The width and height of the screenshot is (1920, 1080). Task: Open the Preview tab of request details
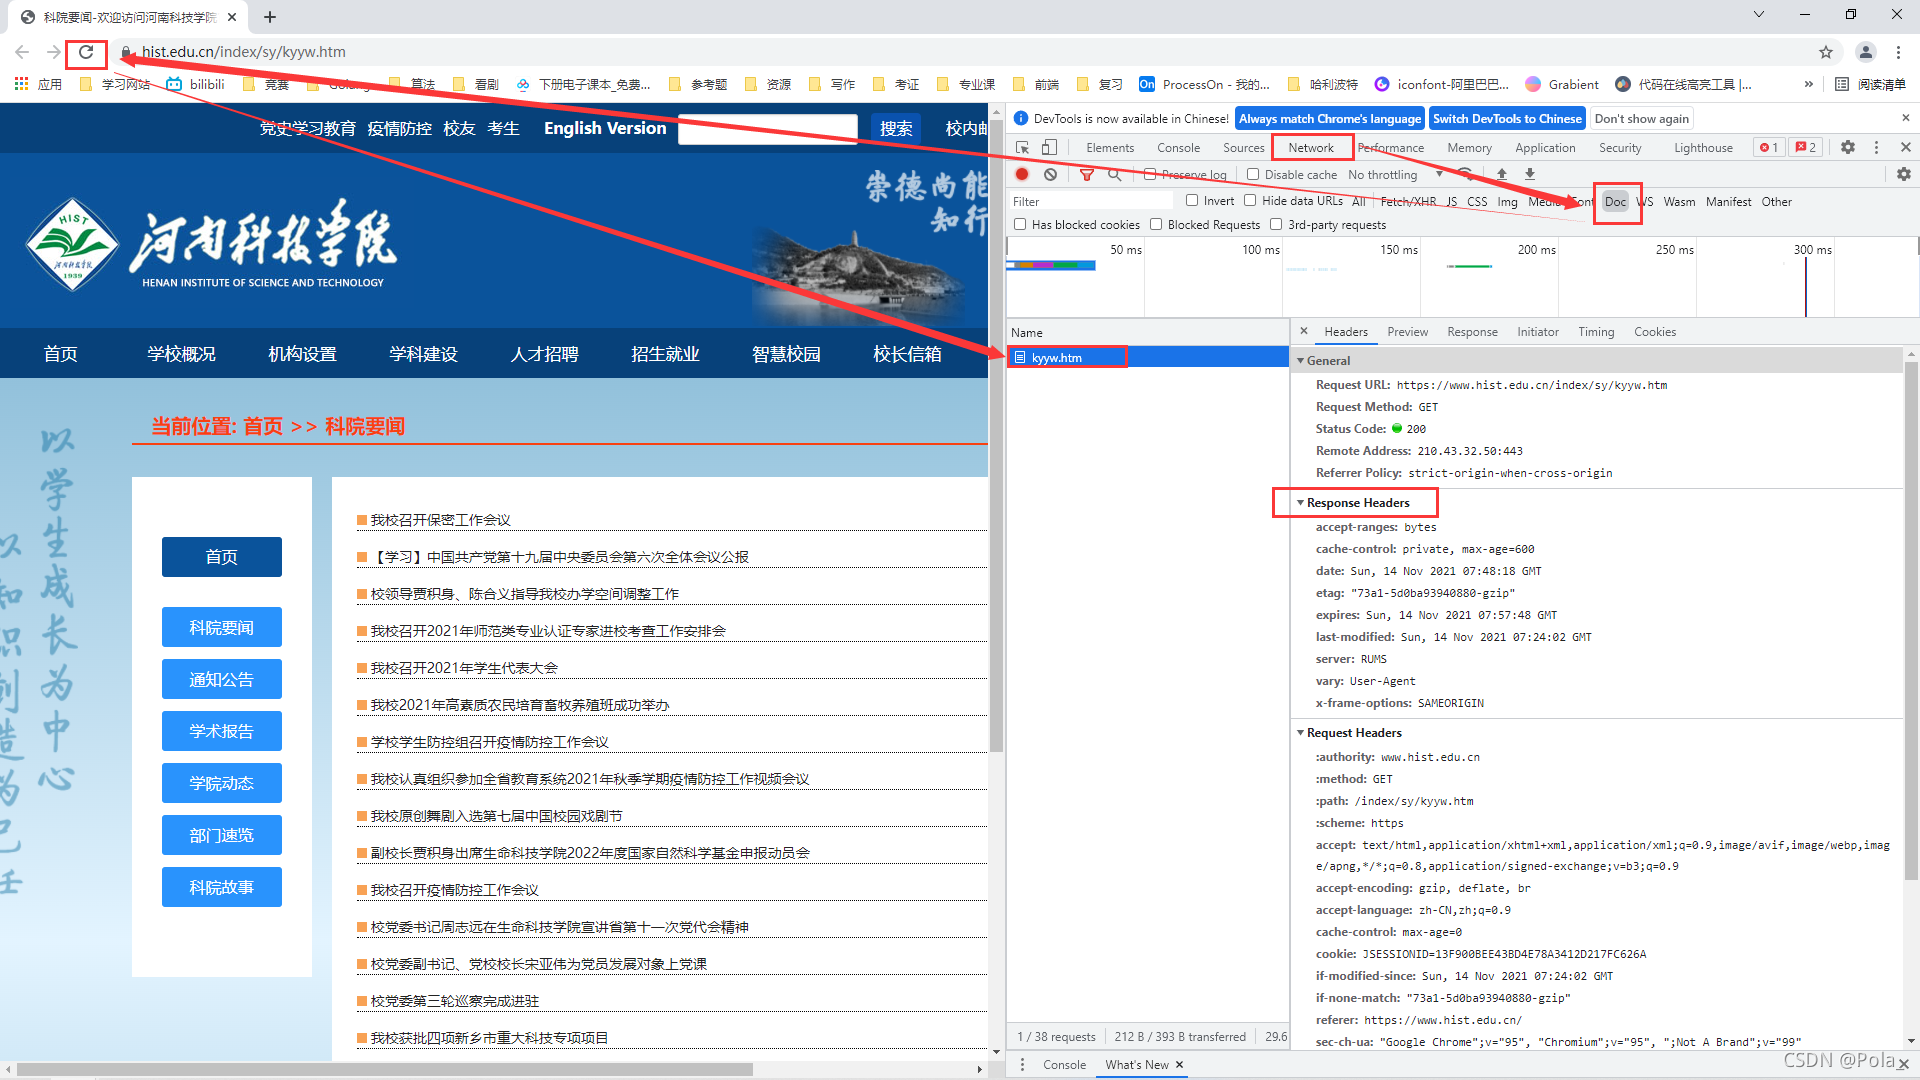[x=1407, y=332]
